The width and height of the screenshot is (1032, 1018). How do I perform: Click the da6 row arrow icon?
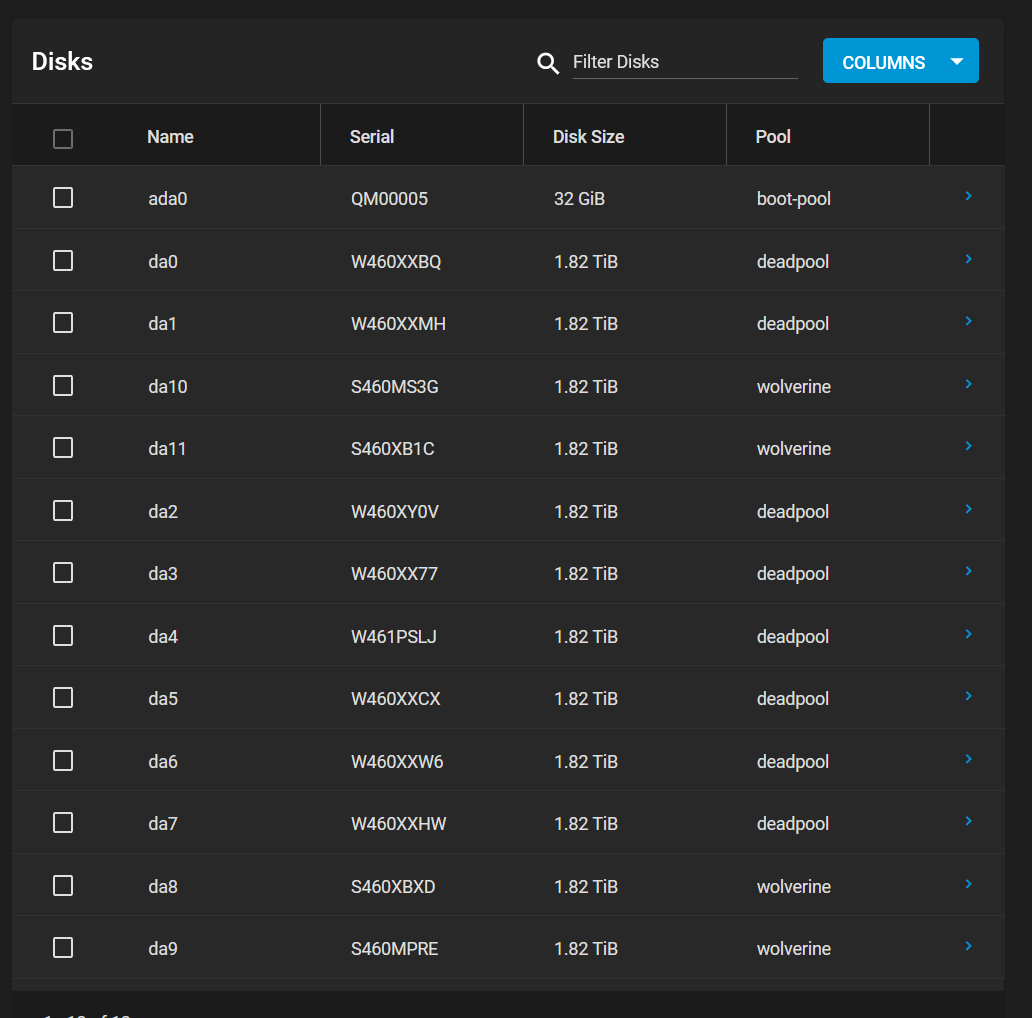pos(968,760)
